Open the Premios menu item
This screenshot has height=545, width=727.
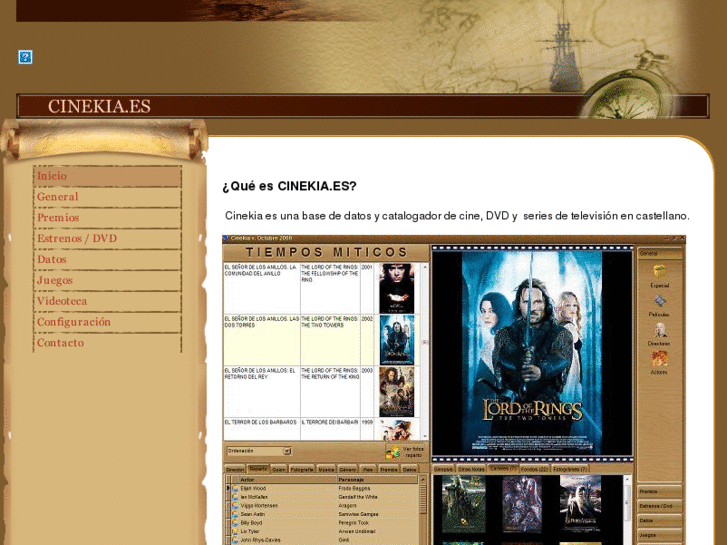coord(108,218)
